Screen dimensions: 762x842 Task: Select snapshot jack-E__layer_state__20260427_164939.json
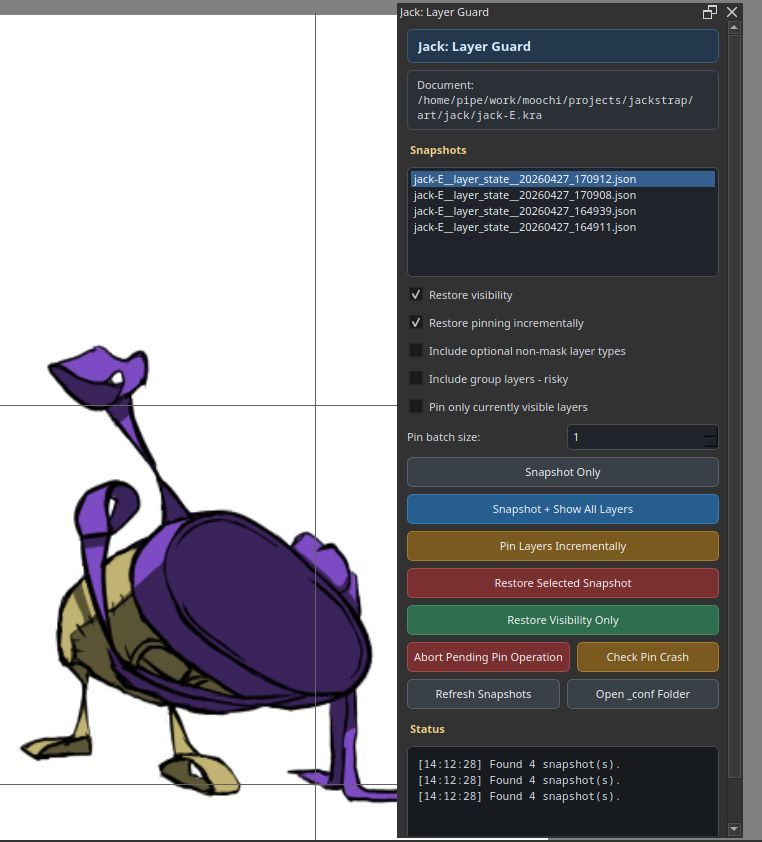coord(563,211)
